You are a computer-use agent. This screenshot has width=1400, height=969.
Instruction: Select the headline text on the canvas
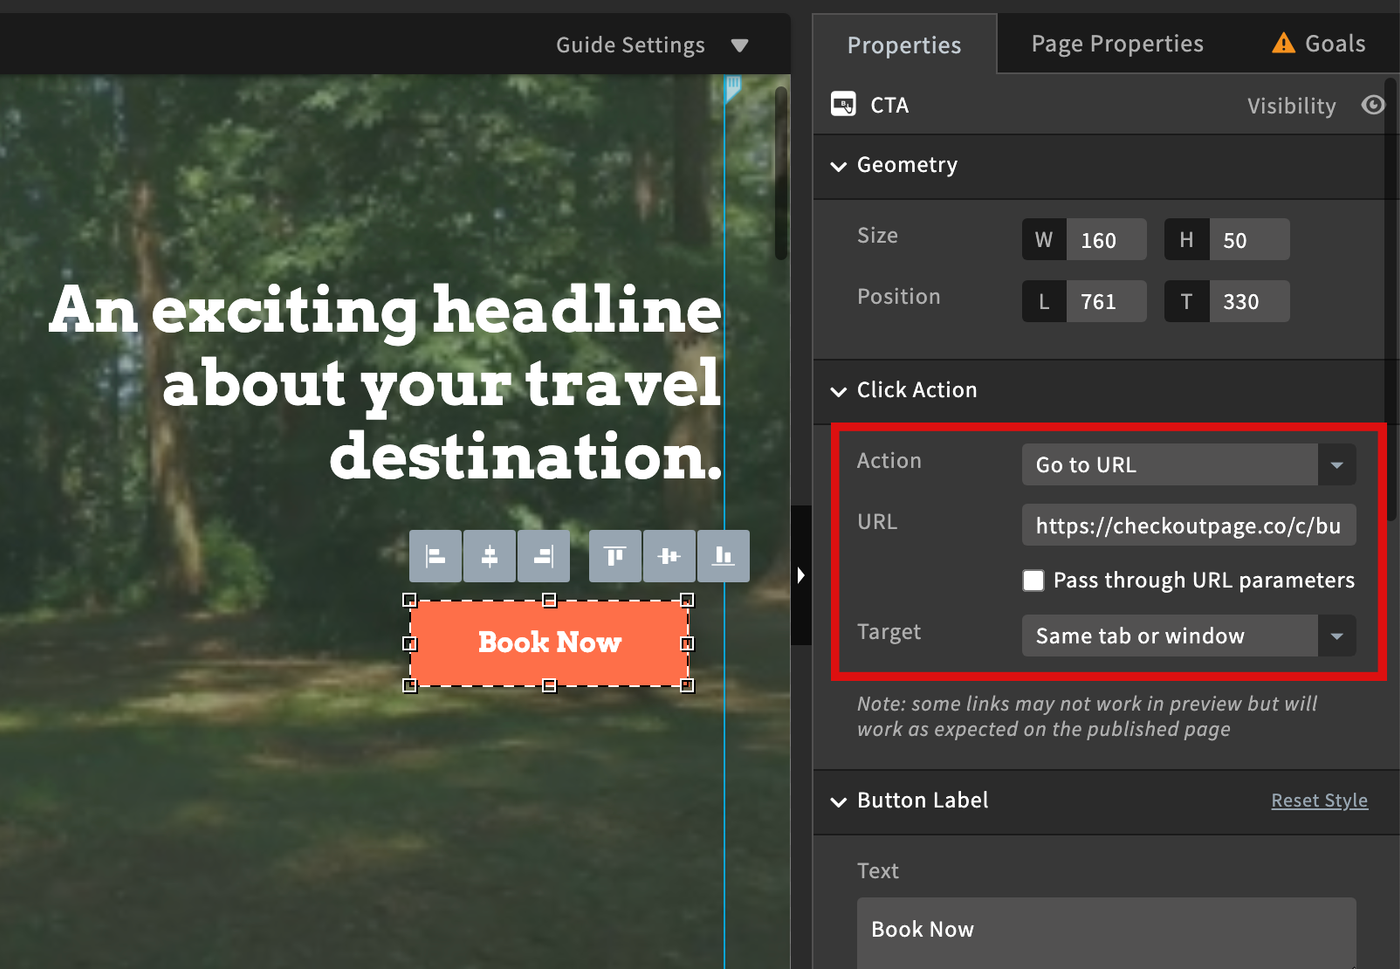tap(385, 382)
